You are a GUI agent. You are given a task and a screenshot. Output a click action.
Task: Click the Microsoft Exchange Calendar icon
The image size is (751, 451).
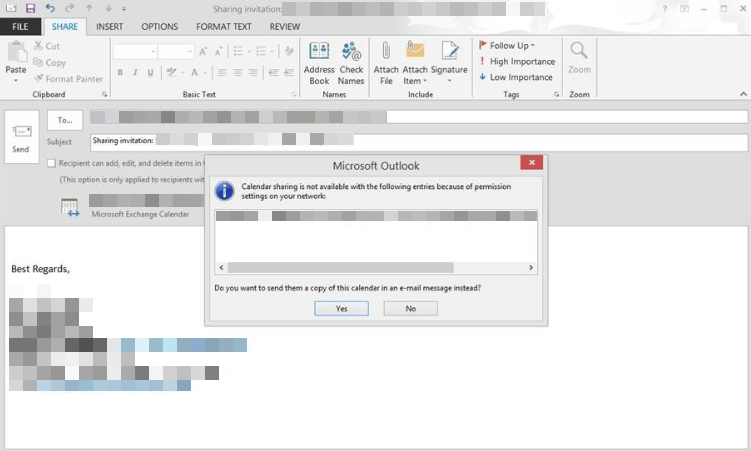(70, 208)
